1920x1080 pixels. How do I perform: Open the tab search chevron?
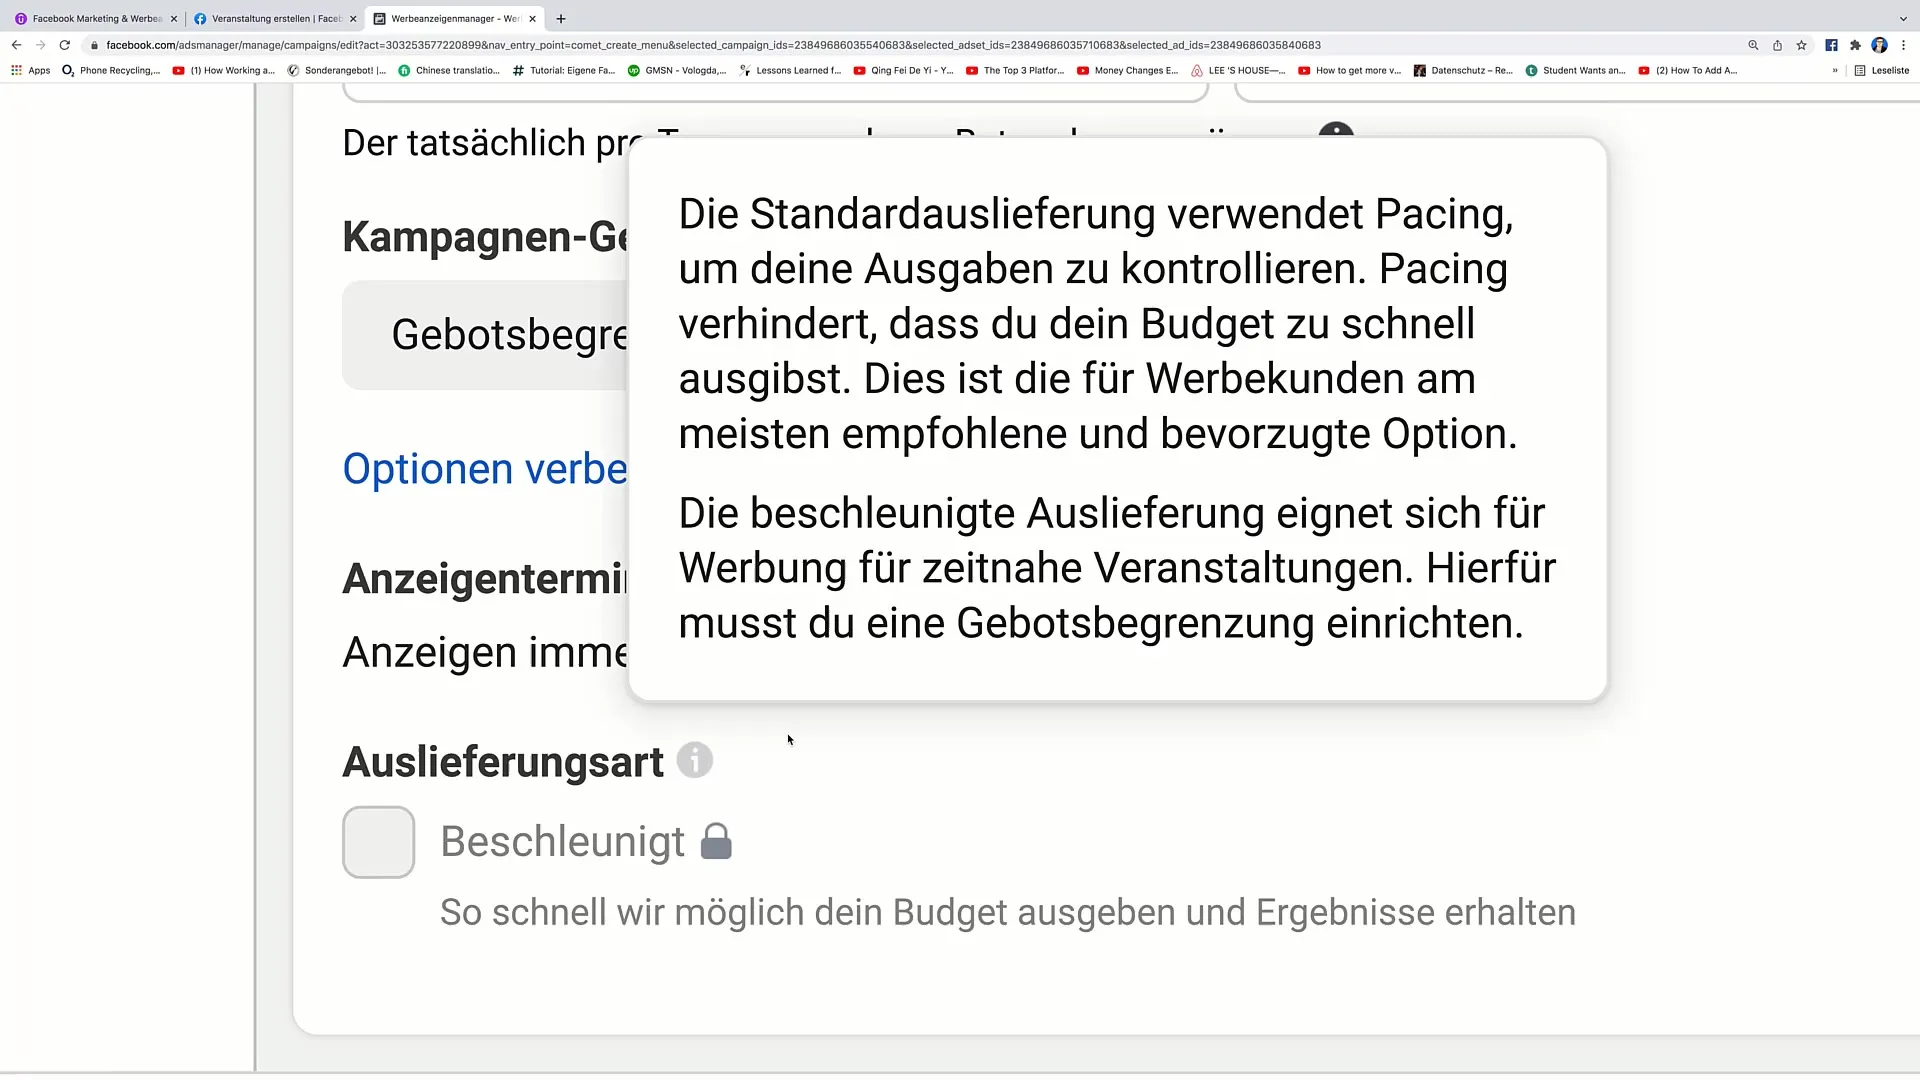(1903, 19)
